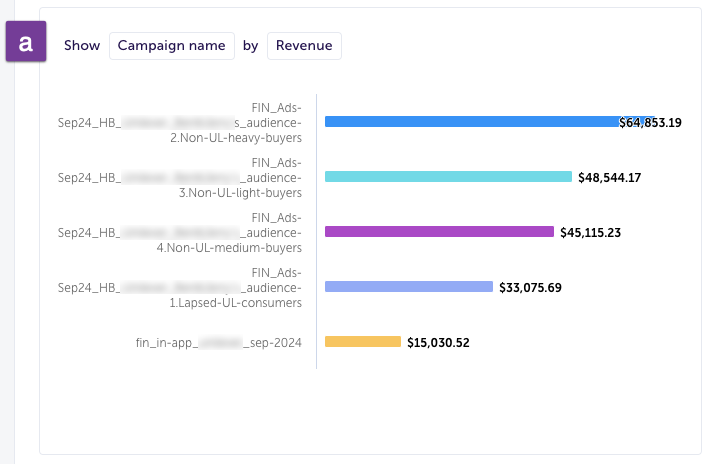Click the yellow fin_in-app bar
Viewport: 712px width, 464px height.
point(363,341)
